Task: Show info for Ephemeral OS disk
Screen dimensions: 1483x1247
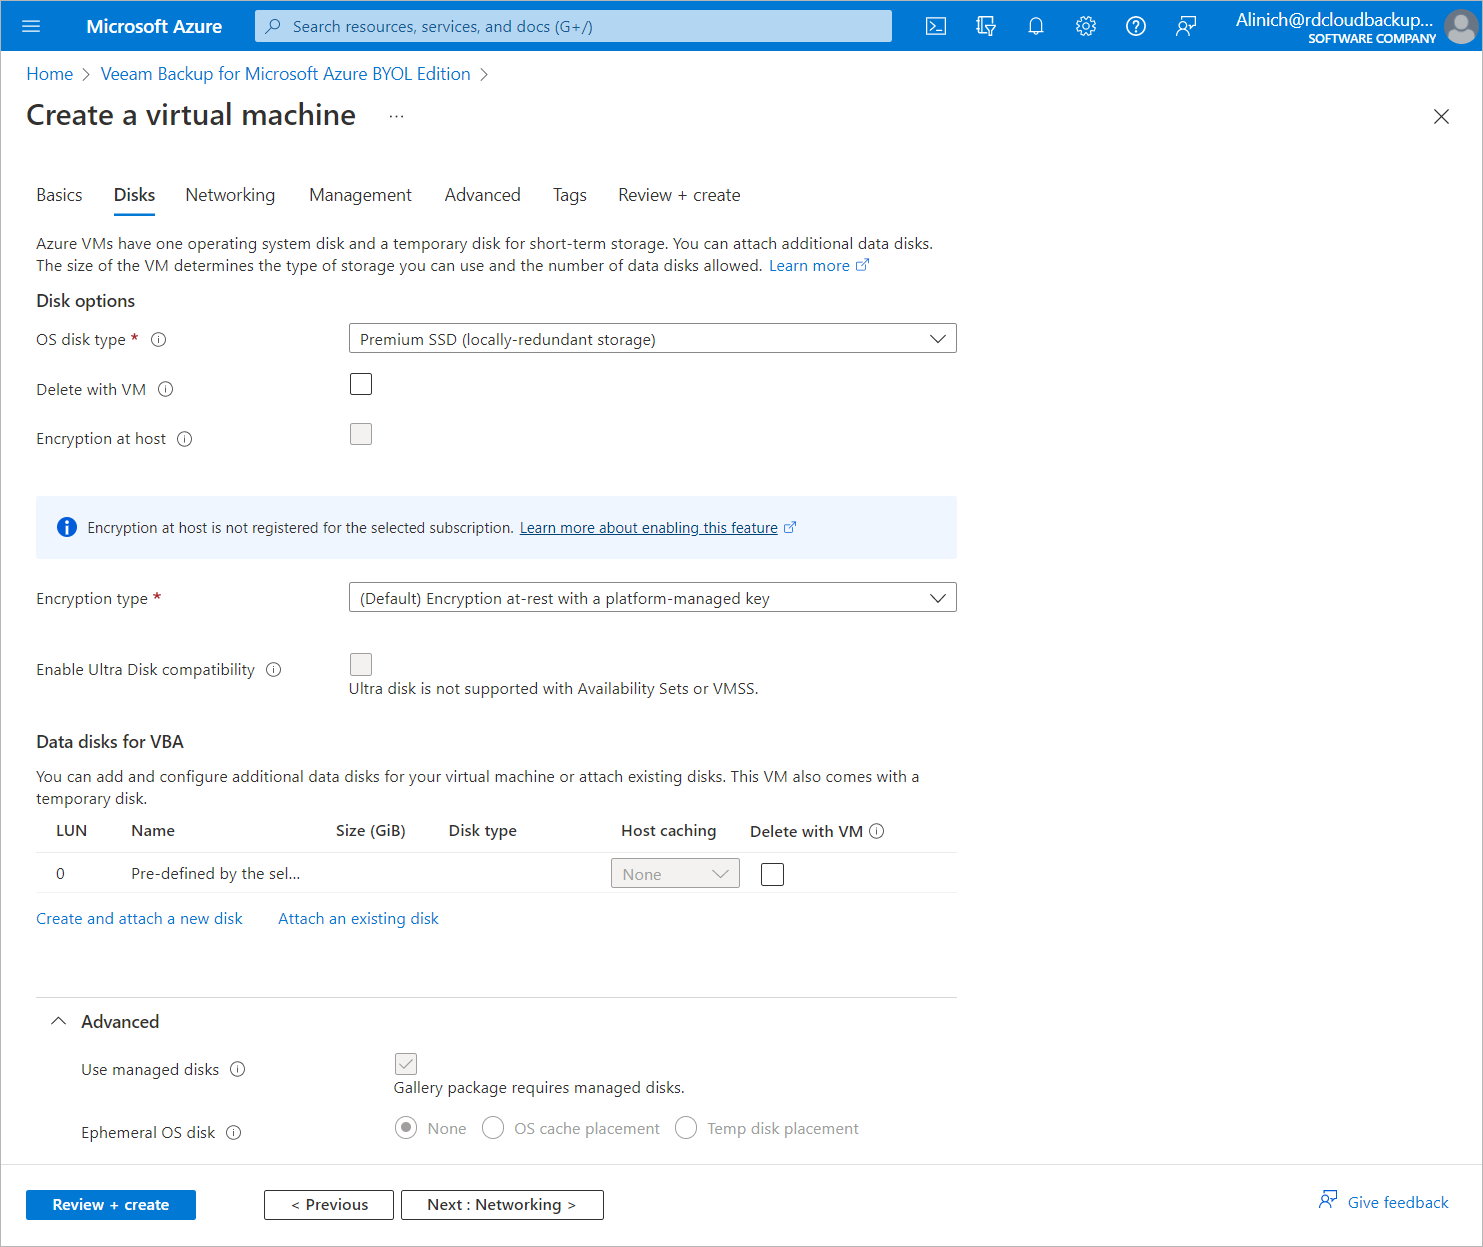Action: pos(234,1133)
